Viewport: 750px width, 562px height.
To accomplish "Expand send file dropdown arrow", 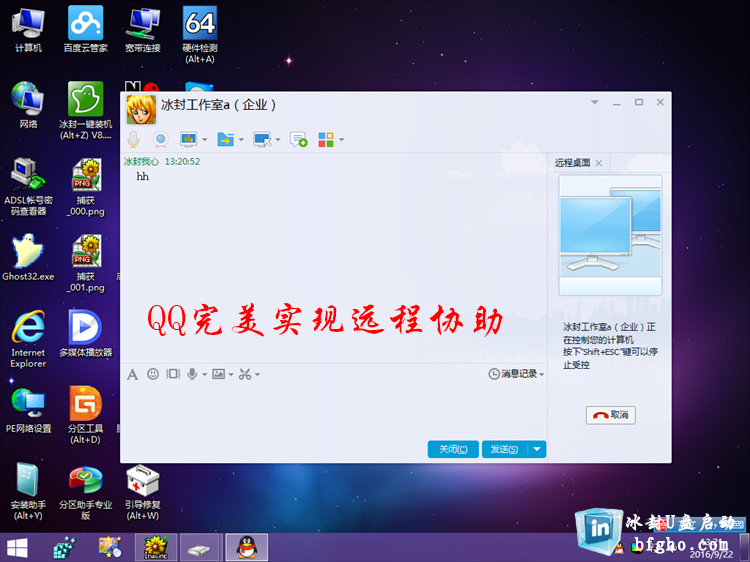I will tap(241, 140).
